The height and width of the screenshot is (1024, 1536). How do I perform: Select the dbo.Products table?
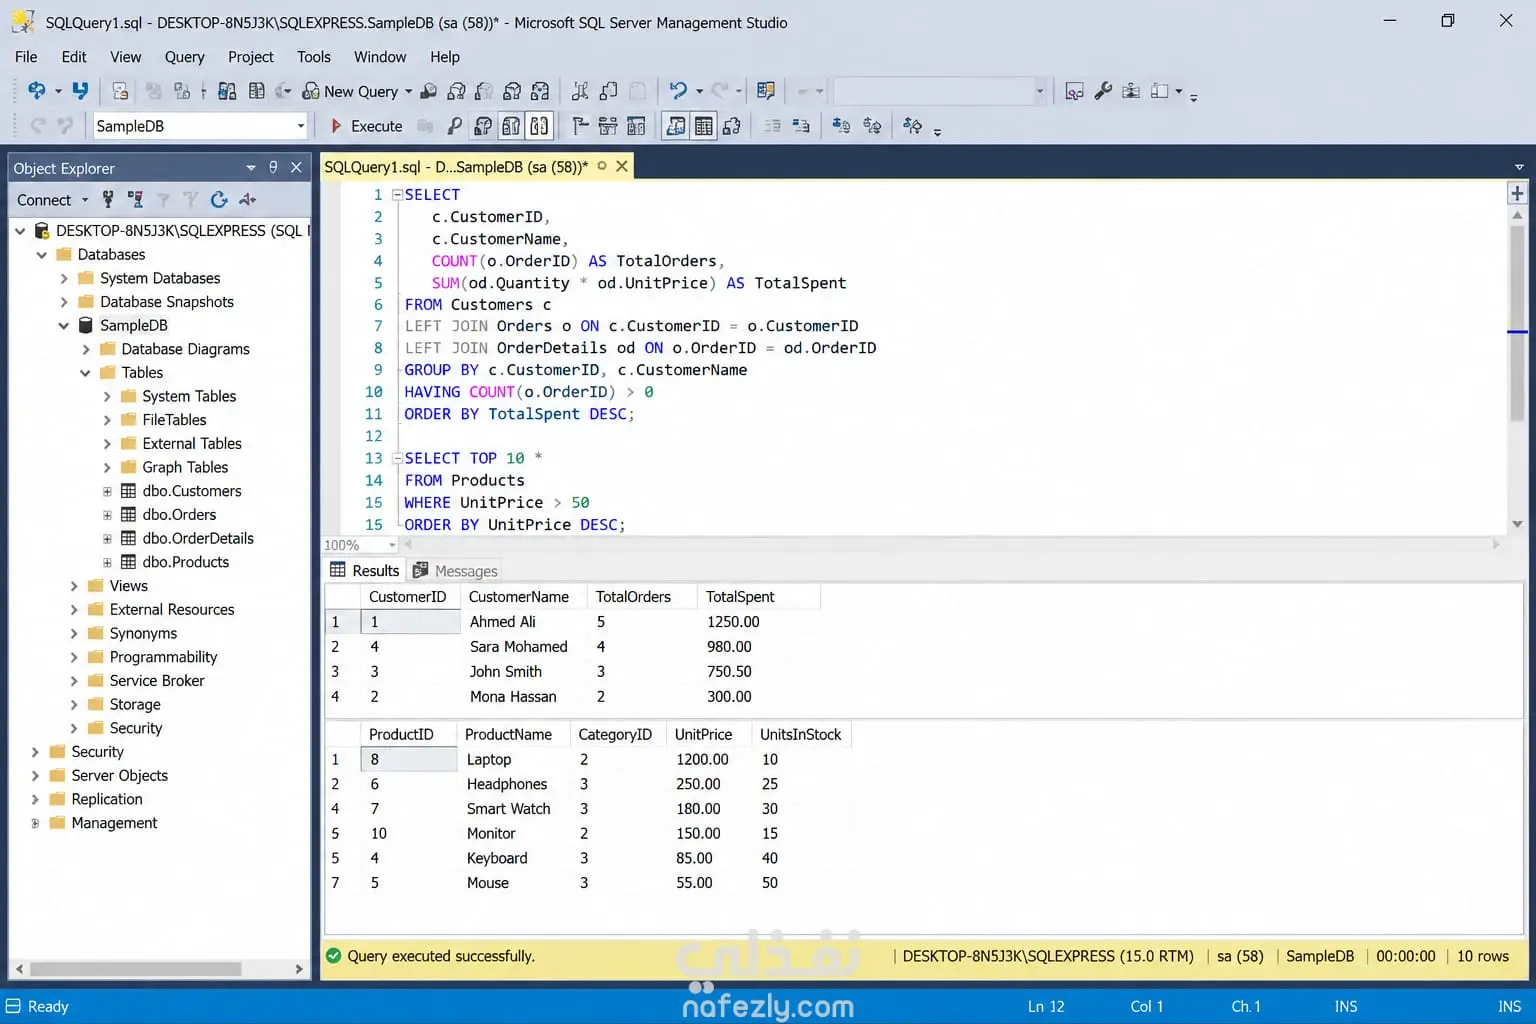point(185,562)
